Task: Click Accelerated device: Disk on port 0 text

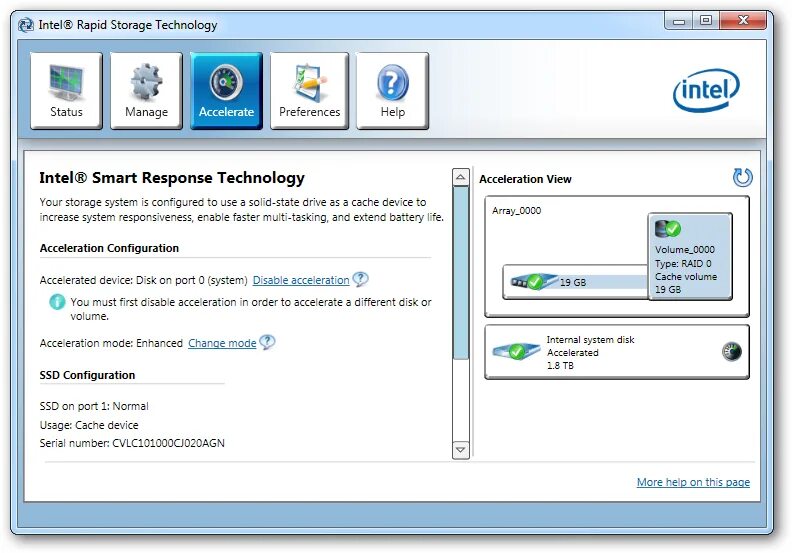Action: (143, 280)
